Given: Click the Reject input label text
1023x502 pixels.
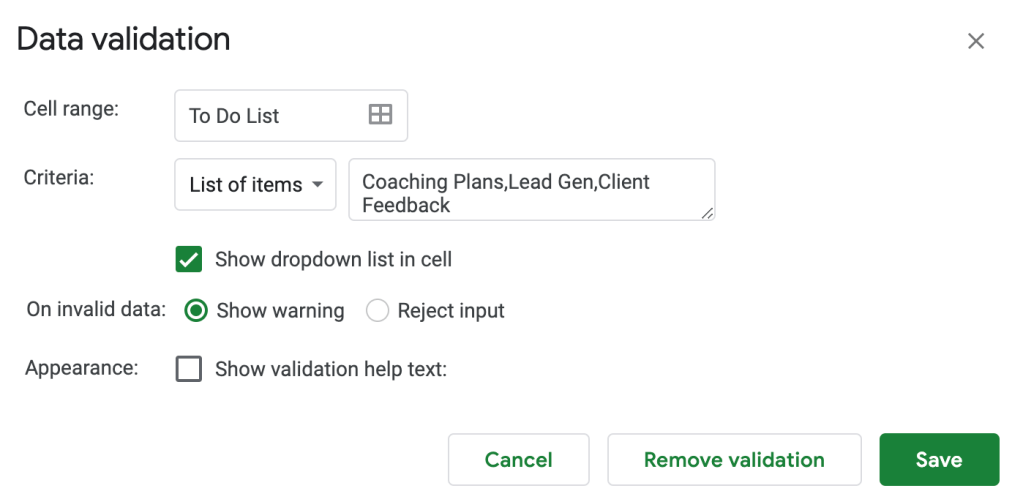Looking at the screenshot, I should pos(451,311).
